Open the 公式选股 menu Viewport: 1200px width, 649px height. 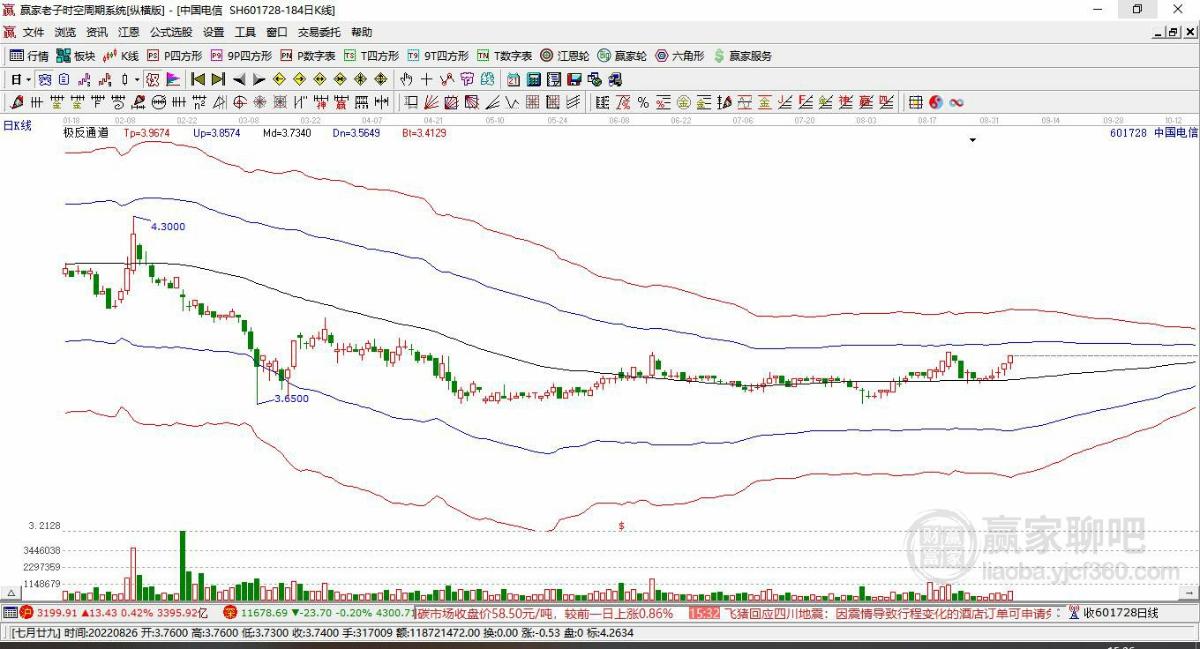pyautogui.click(x=170, y=32)
